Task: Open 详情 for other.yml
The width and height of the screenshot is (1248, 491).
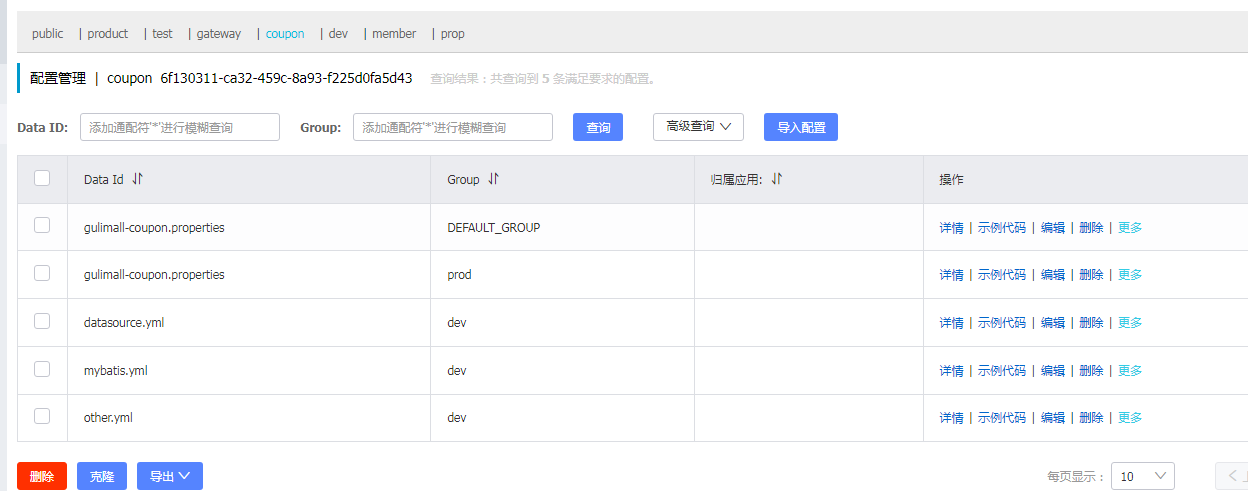Action: (951, 417)
